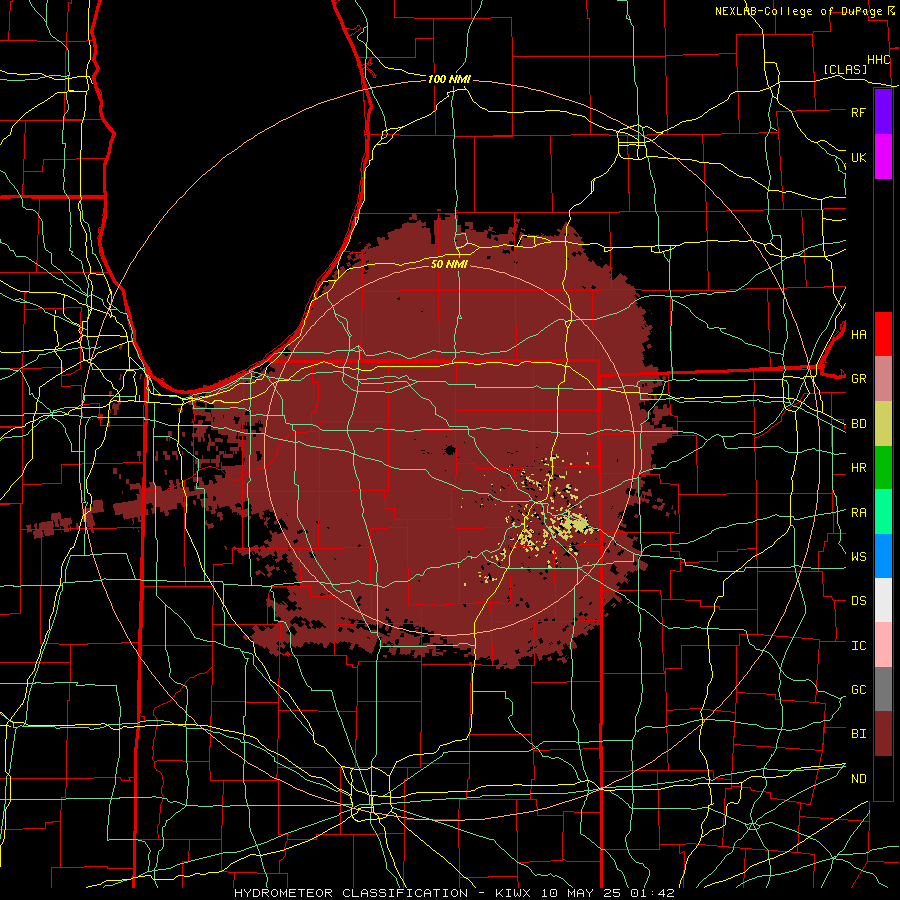Click the '100 NMI' range ring label
This screenshot has height=900, width=900.
(x=449, y=79)
